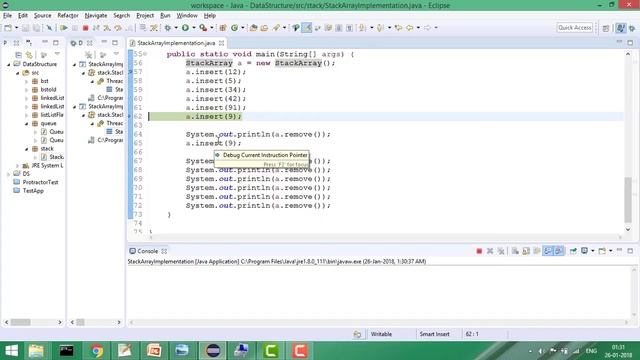Click the Forward navigation arrow icon
Viewport: 640px width, 360px height.
click(427, 28)
